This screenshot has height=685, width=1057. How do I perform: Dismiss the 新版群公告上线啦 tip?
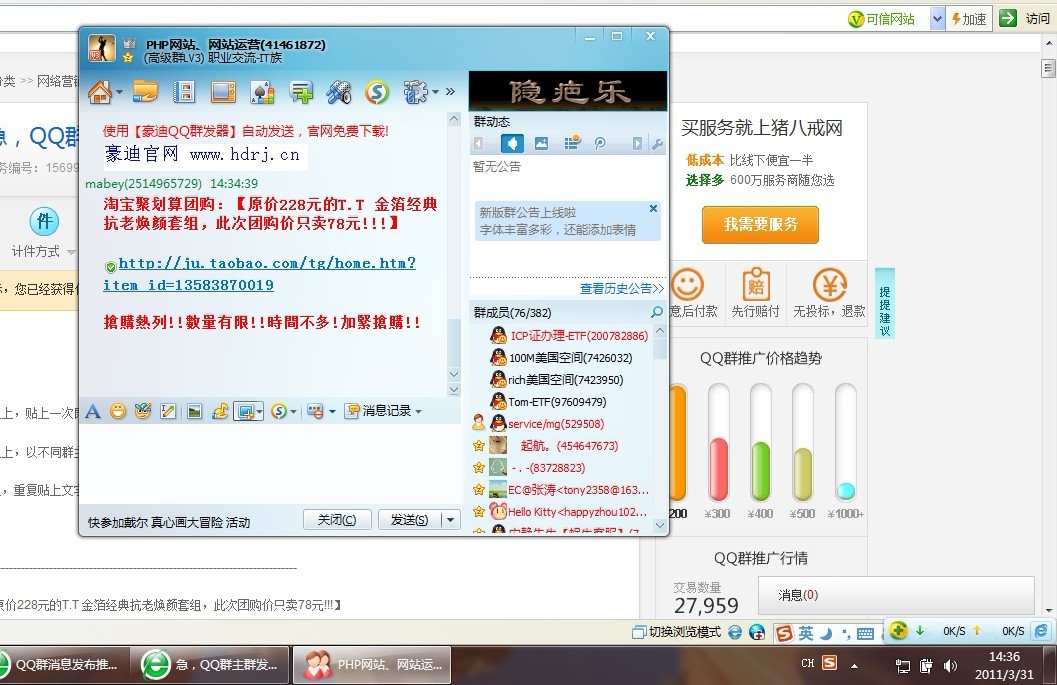[x=653, y=209]
